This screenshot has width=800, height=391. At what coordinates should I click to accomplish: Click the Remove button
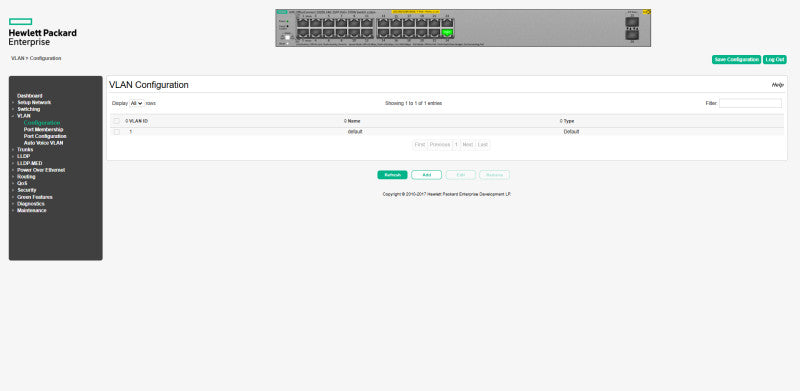pos(494,175)
